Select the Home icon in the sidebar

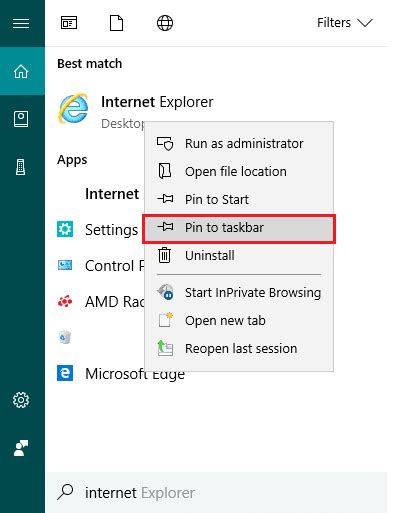[x=21, y=71]
